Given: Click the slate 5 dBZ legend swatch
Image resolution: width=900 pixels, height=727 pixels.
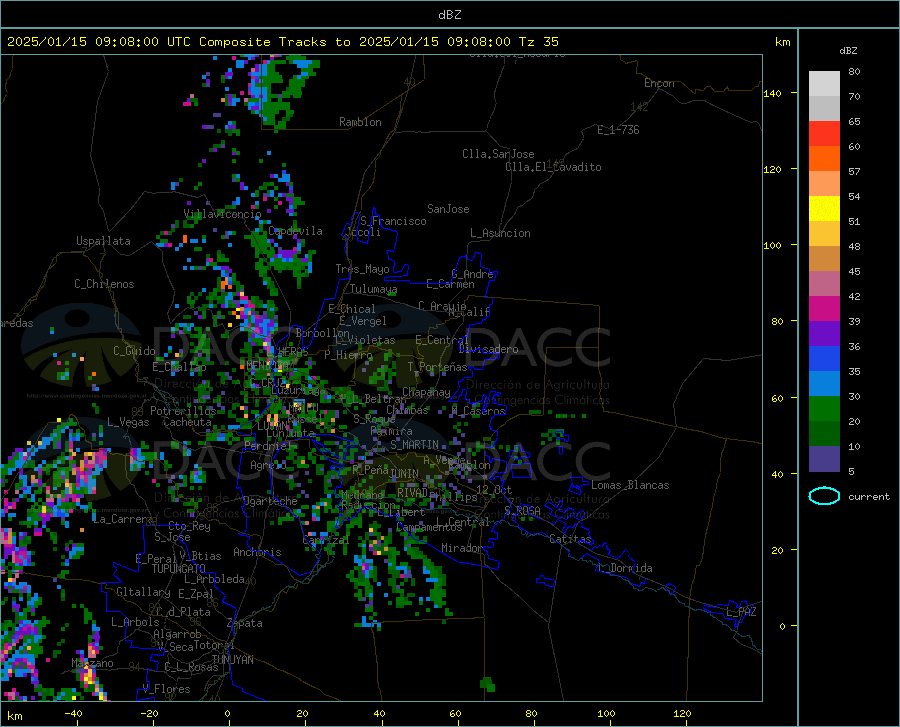Looking at the screenshot, I should [824, 459].
